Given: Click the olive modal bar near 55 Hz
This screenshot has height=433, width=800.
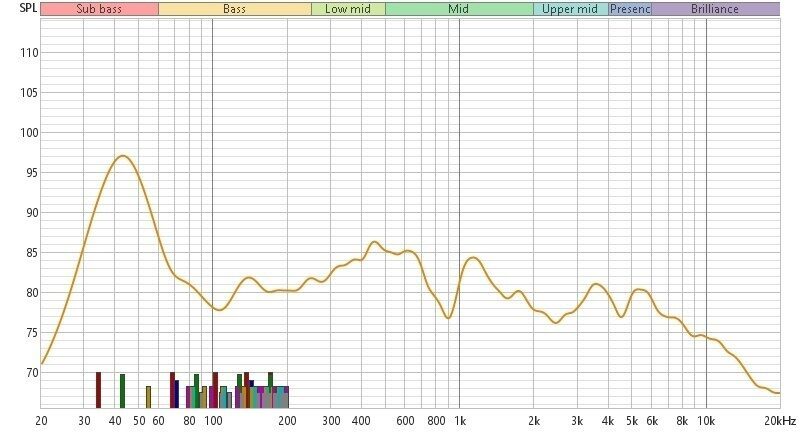Looking at the screenshot, I should pos(148,397).
